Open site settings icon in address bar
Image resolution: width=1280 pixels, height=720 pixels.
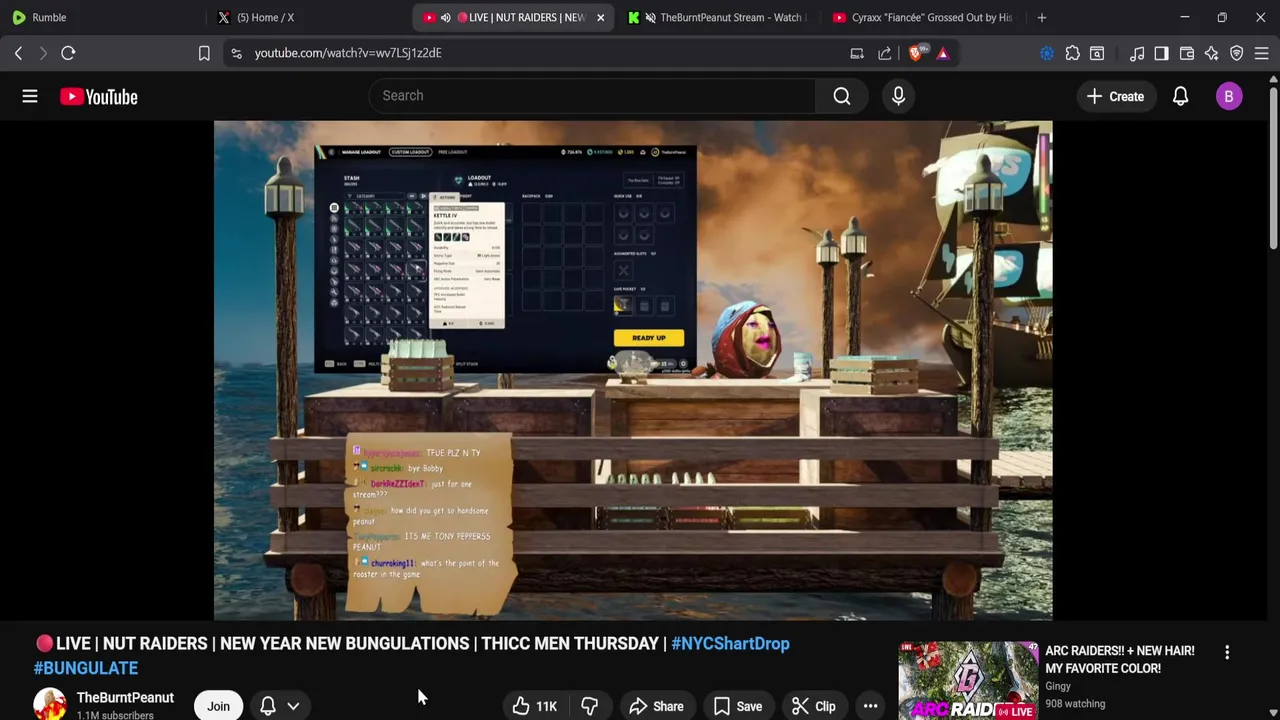coord(236,53)
